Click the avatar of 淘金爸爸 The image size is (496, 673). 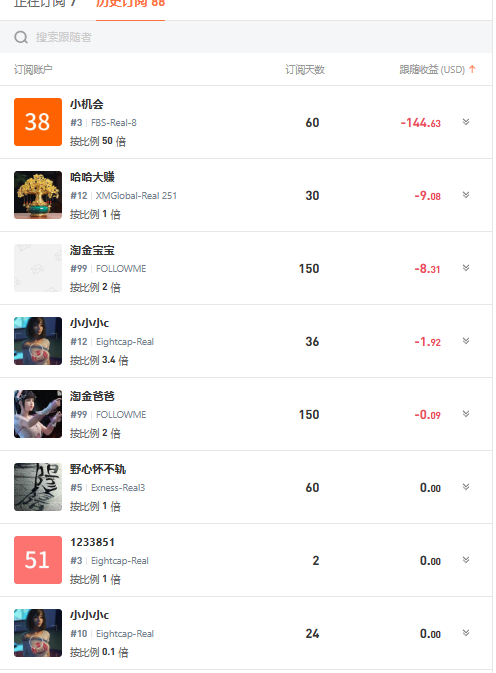point(38,414)
